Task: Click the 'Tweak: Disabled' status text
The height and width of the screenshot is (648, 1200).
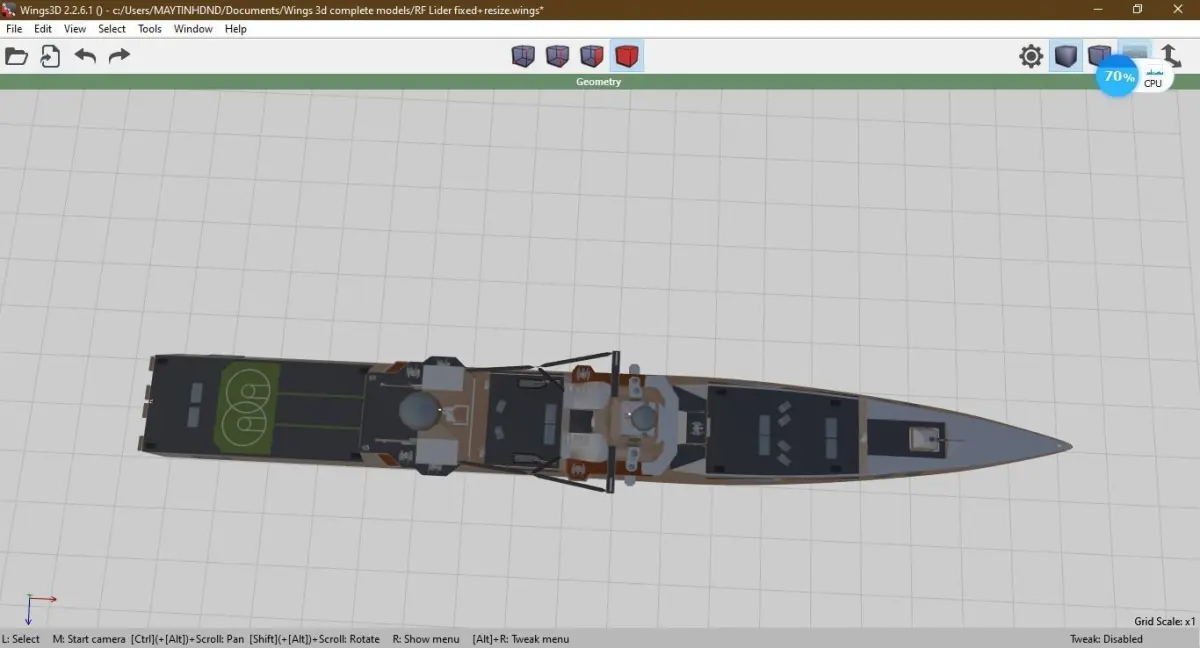Action: [x=1106, y=639]
